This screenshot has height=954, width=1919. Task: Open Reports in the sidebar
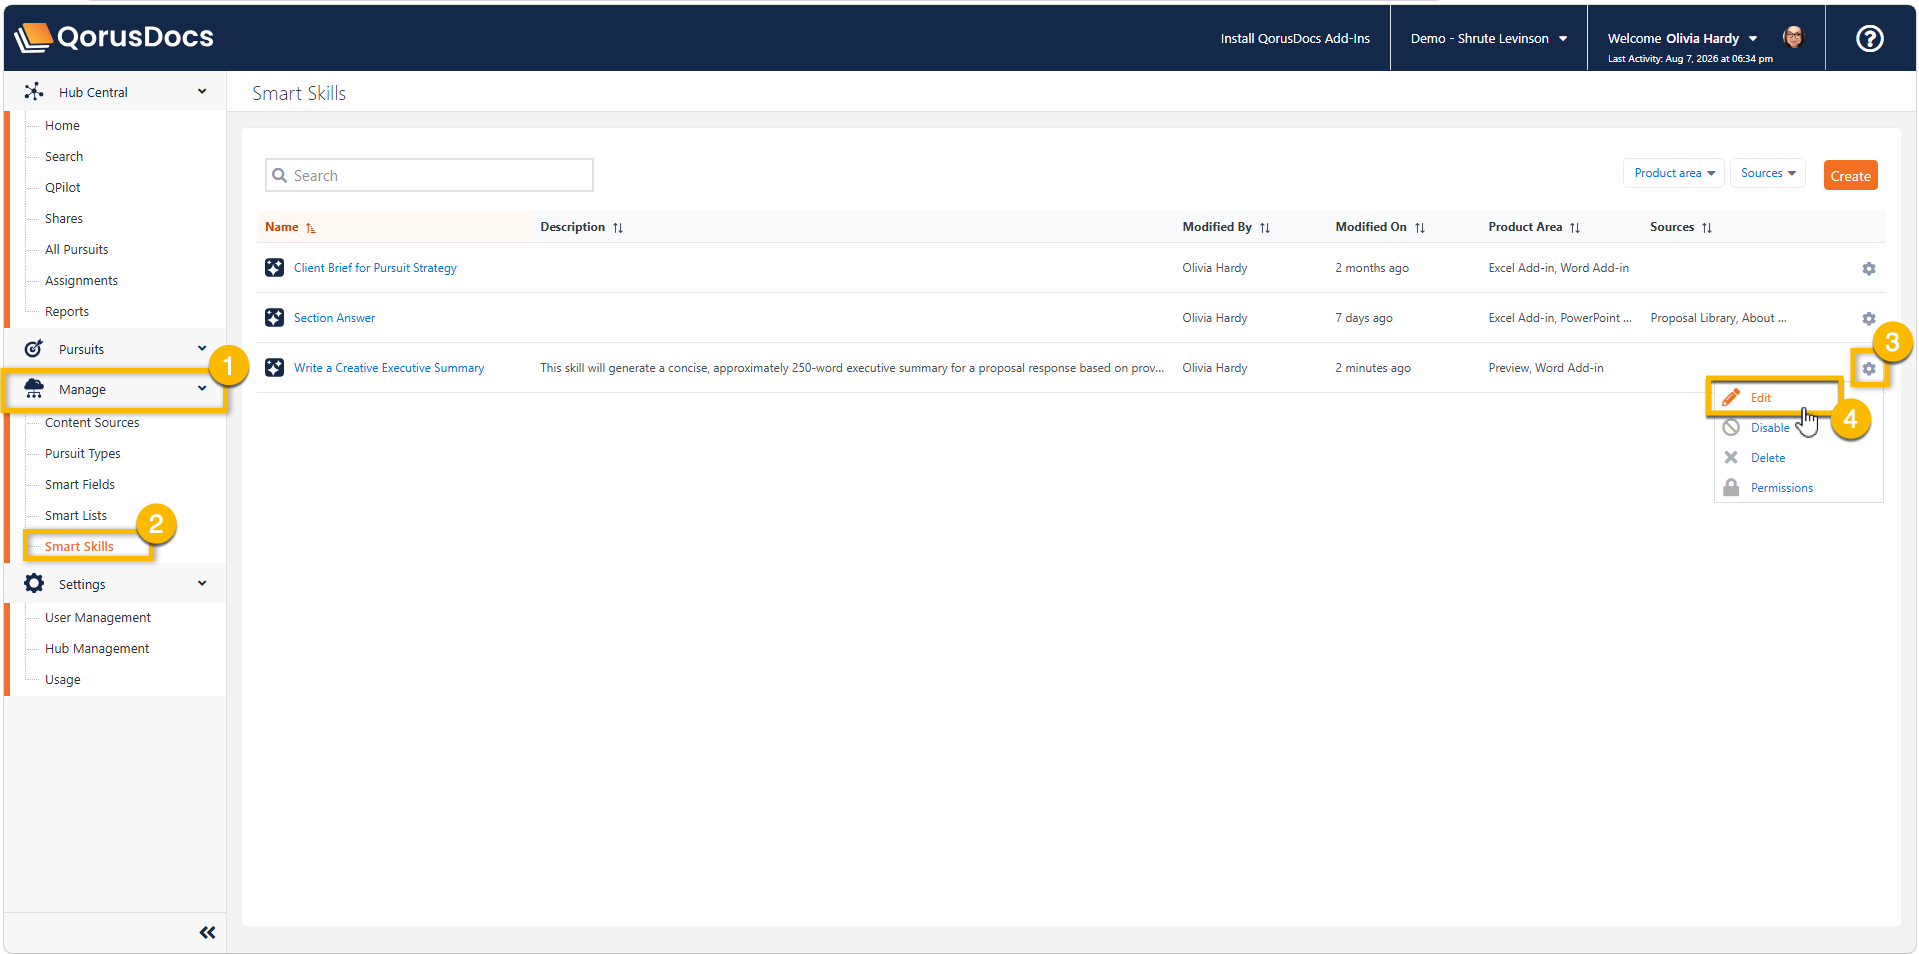tap(67, 311)
